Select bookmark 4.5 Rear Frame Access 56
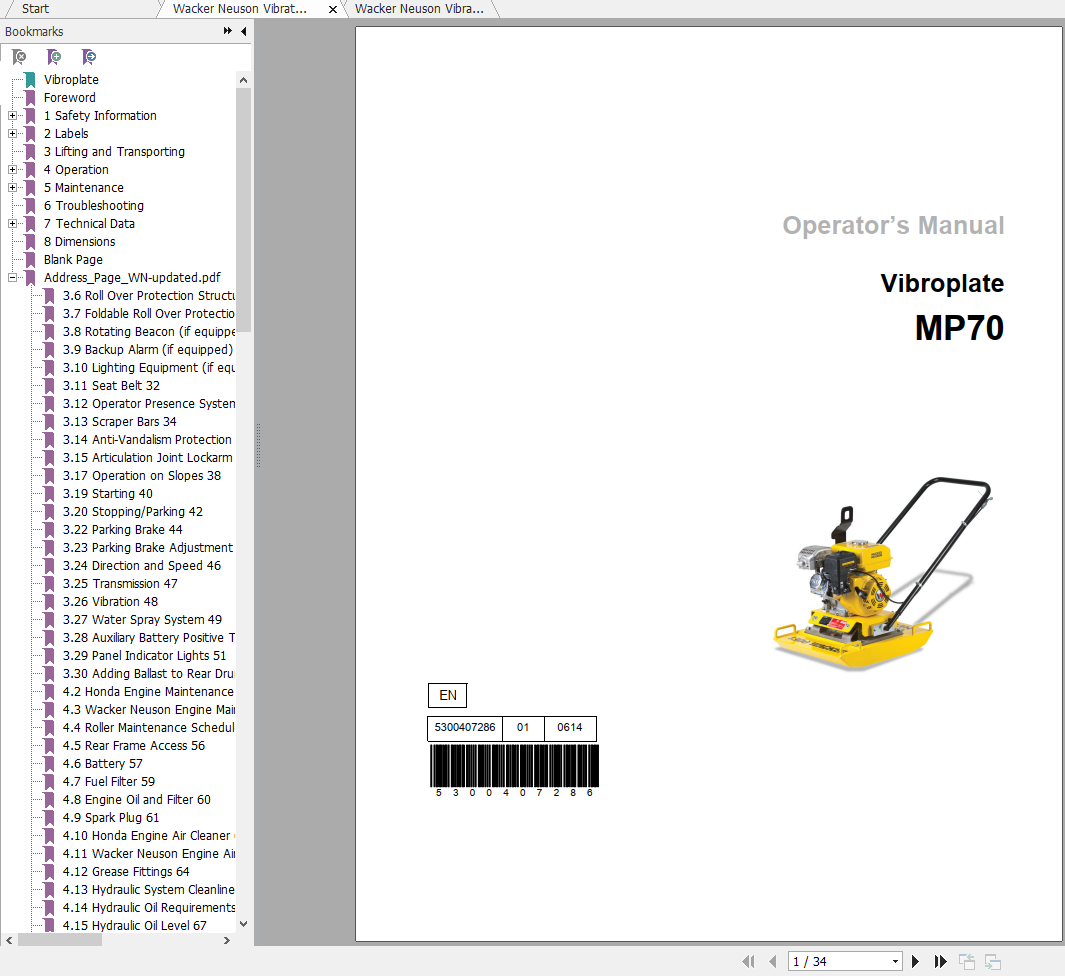 click(x=134, y=746)
